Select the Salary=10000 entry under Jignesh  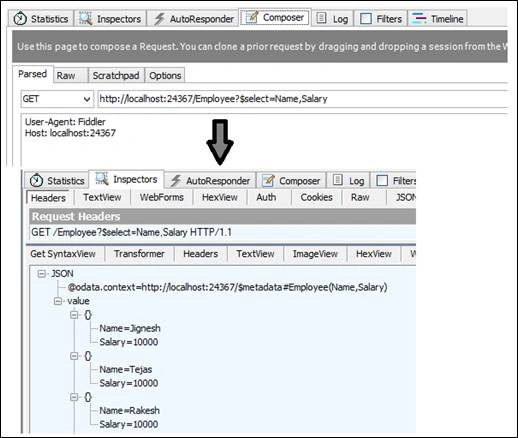point(129,342)
